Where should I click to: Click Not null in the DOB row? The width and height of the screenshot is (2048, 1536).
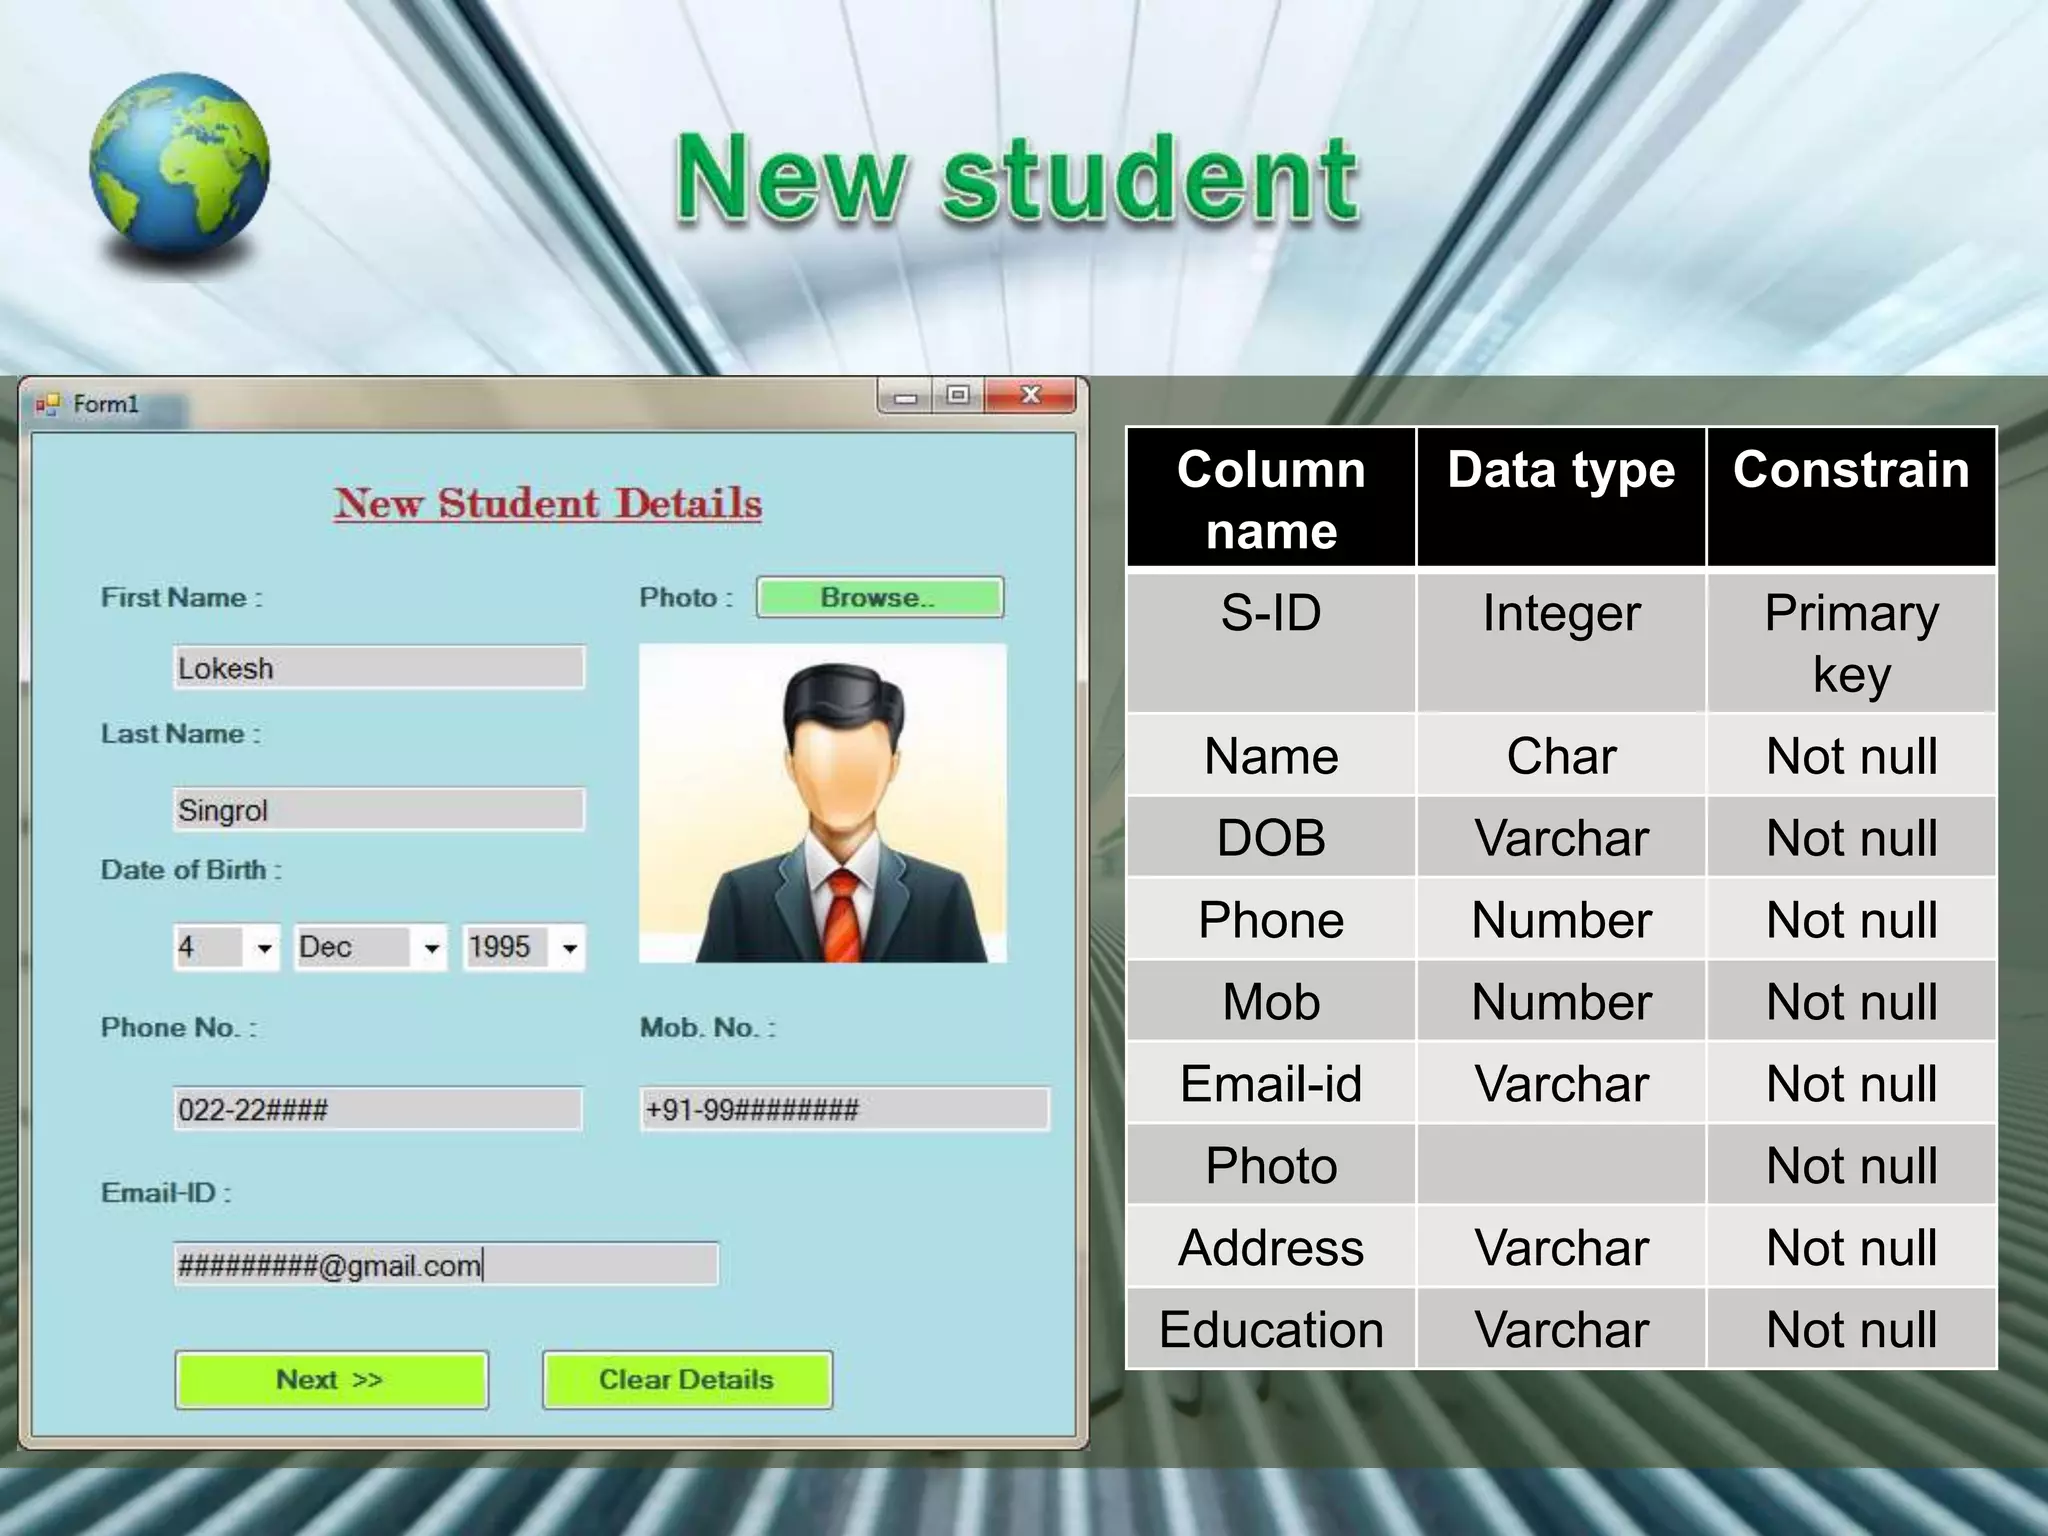[1851, 837]
